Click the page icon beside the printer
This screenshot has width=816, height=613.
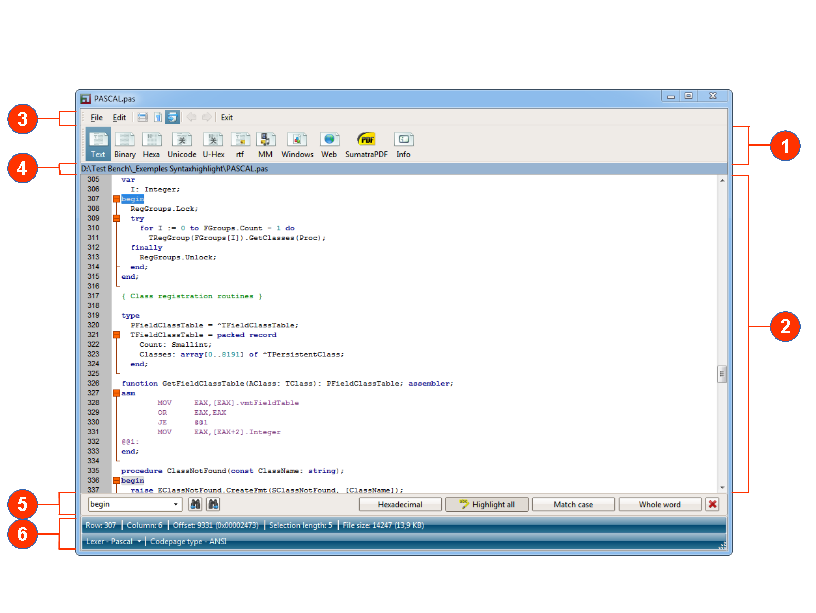coord(158,117)
